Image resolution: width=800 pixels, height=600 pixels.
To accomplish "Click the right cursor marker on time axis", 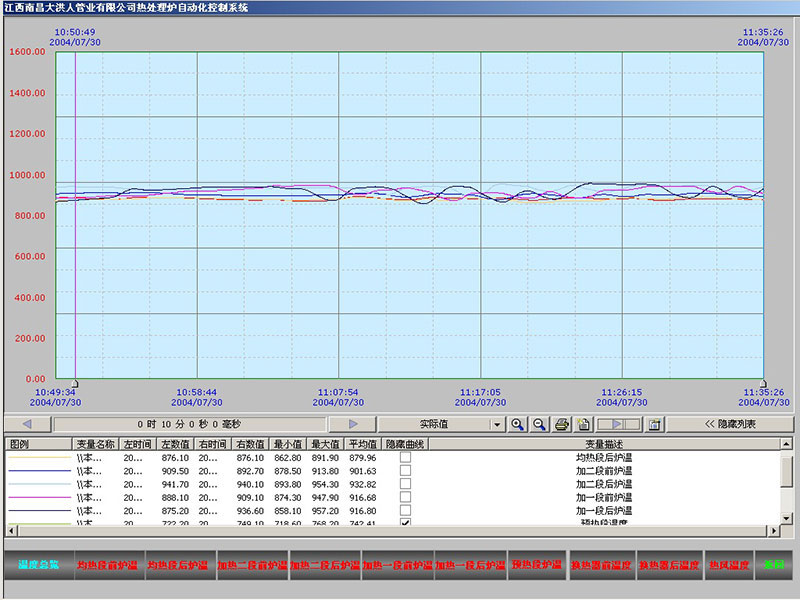I will point(763,382).
